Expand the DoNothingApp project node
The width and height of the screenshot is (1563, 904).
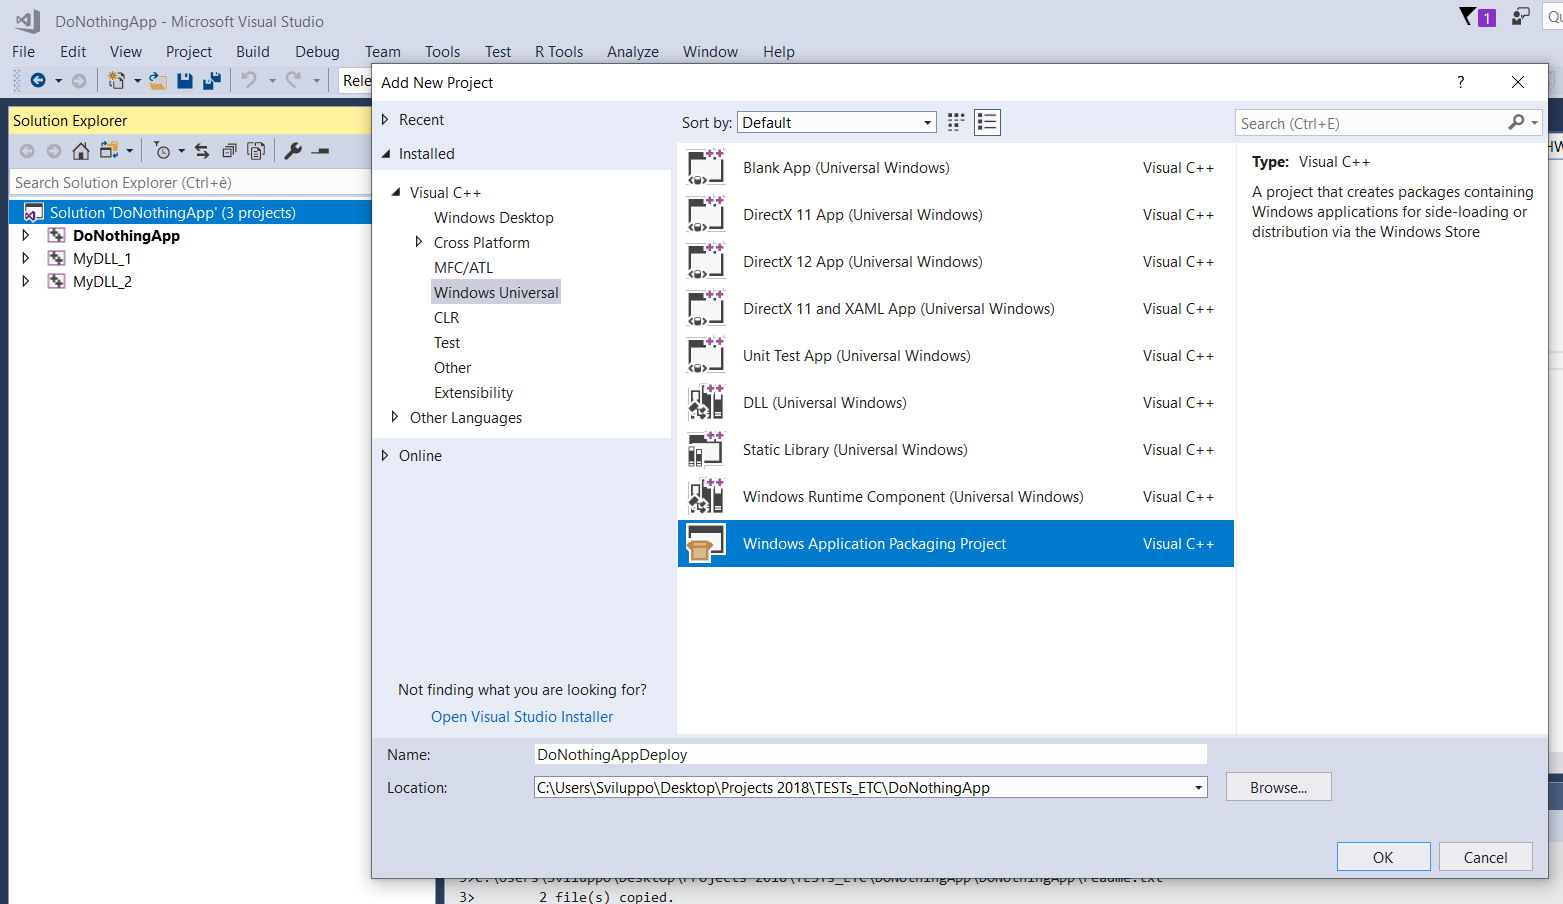click(x=26, y=235)
